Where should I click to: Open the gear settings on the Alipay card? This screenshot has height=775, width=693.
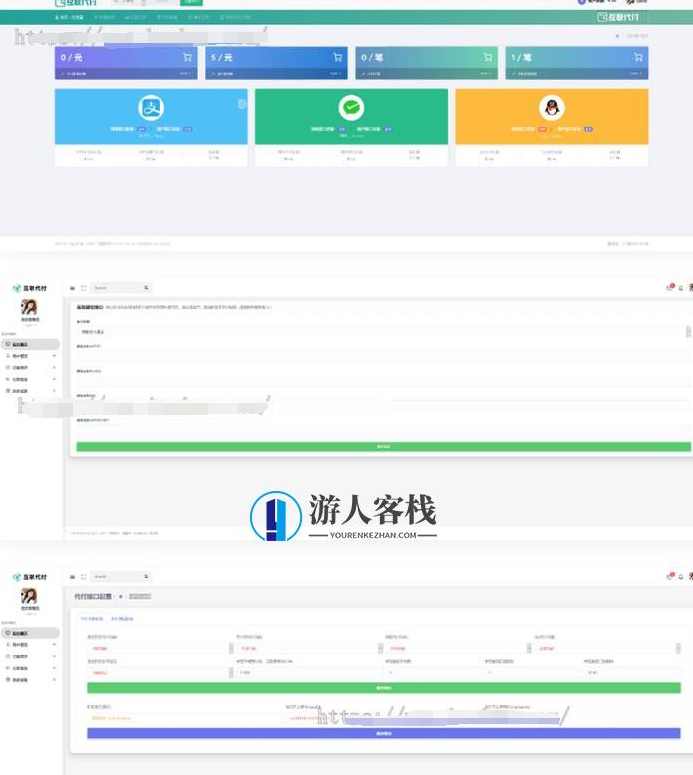[242, 104]
